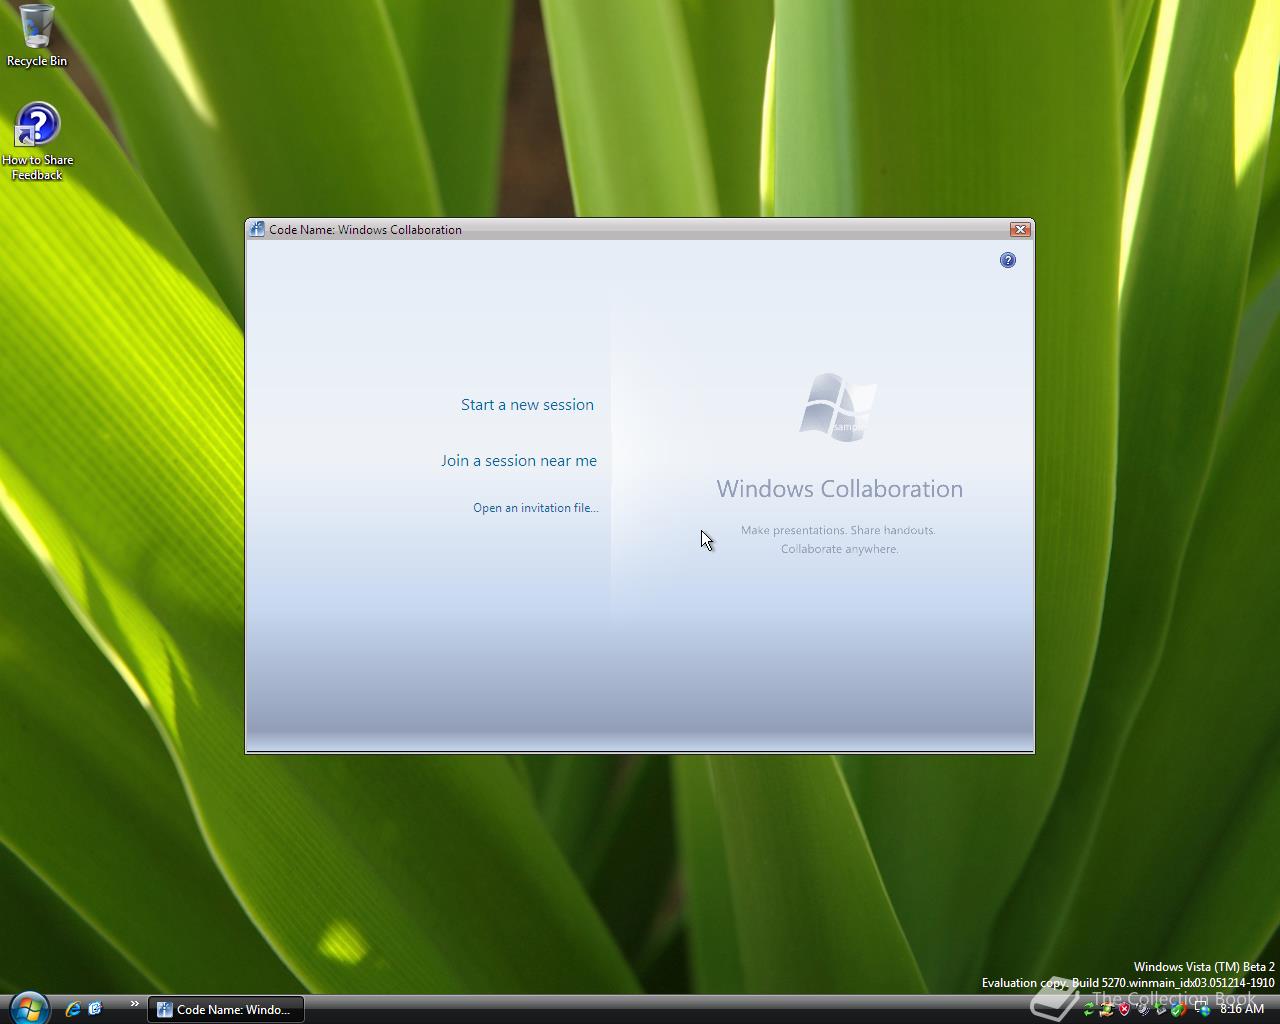Click the network globe tray icon
The image size is (1280, 1024).
coord(1203,1009)
